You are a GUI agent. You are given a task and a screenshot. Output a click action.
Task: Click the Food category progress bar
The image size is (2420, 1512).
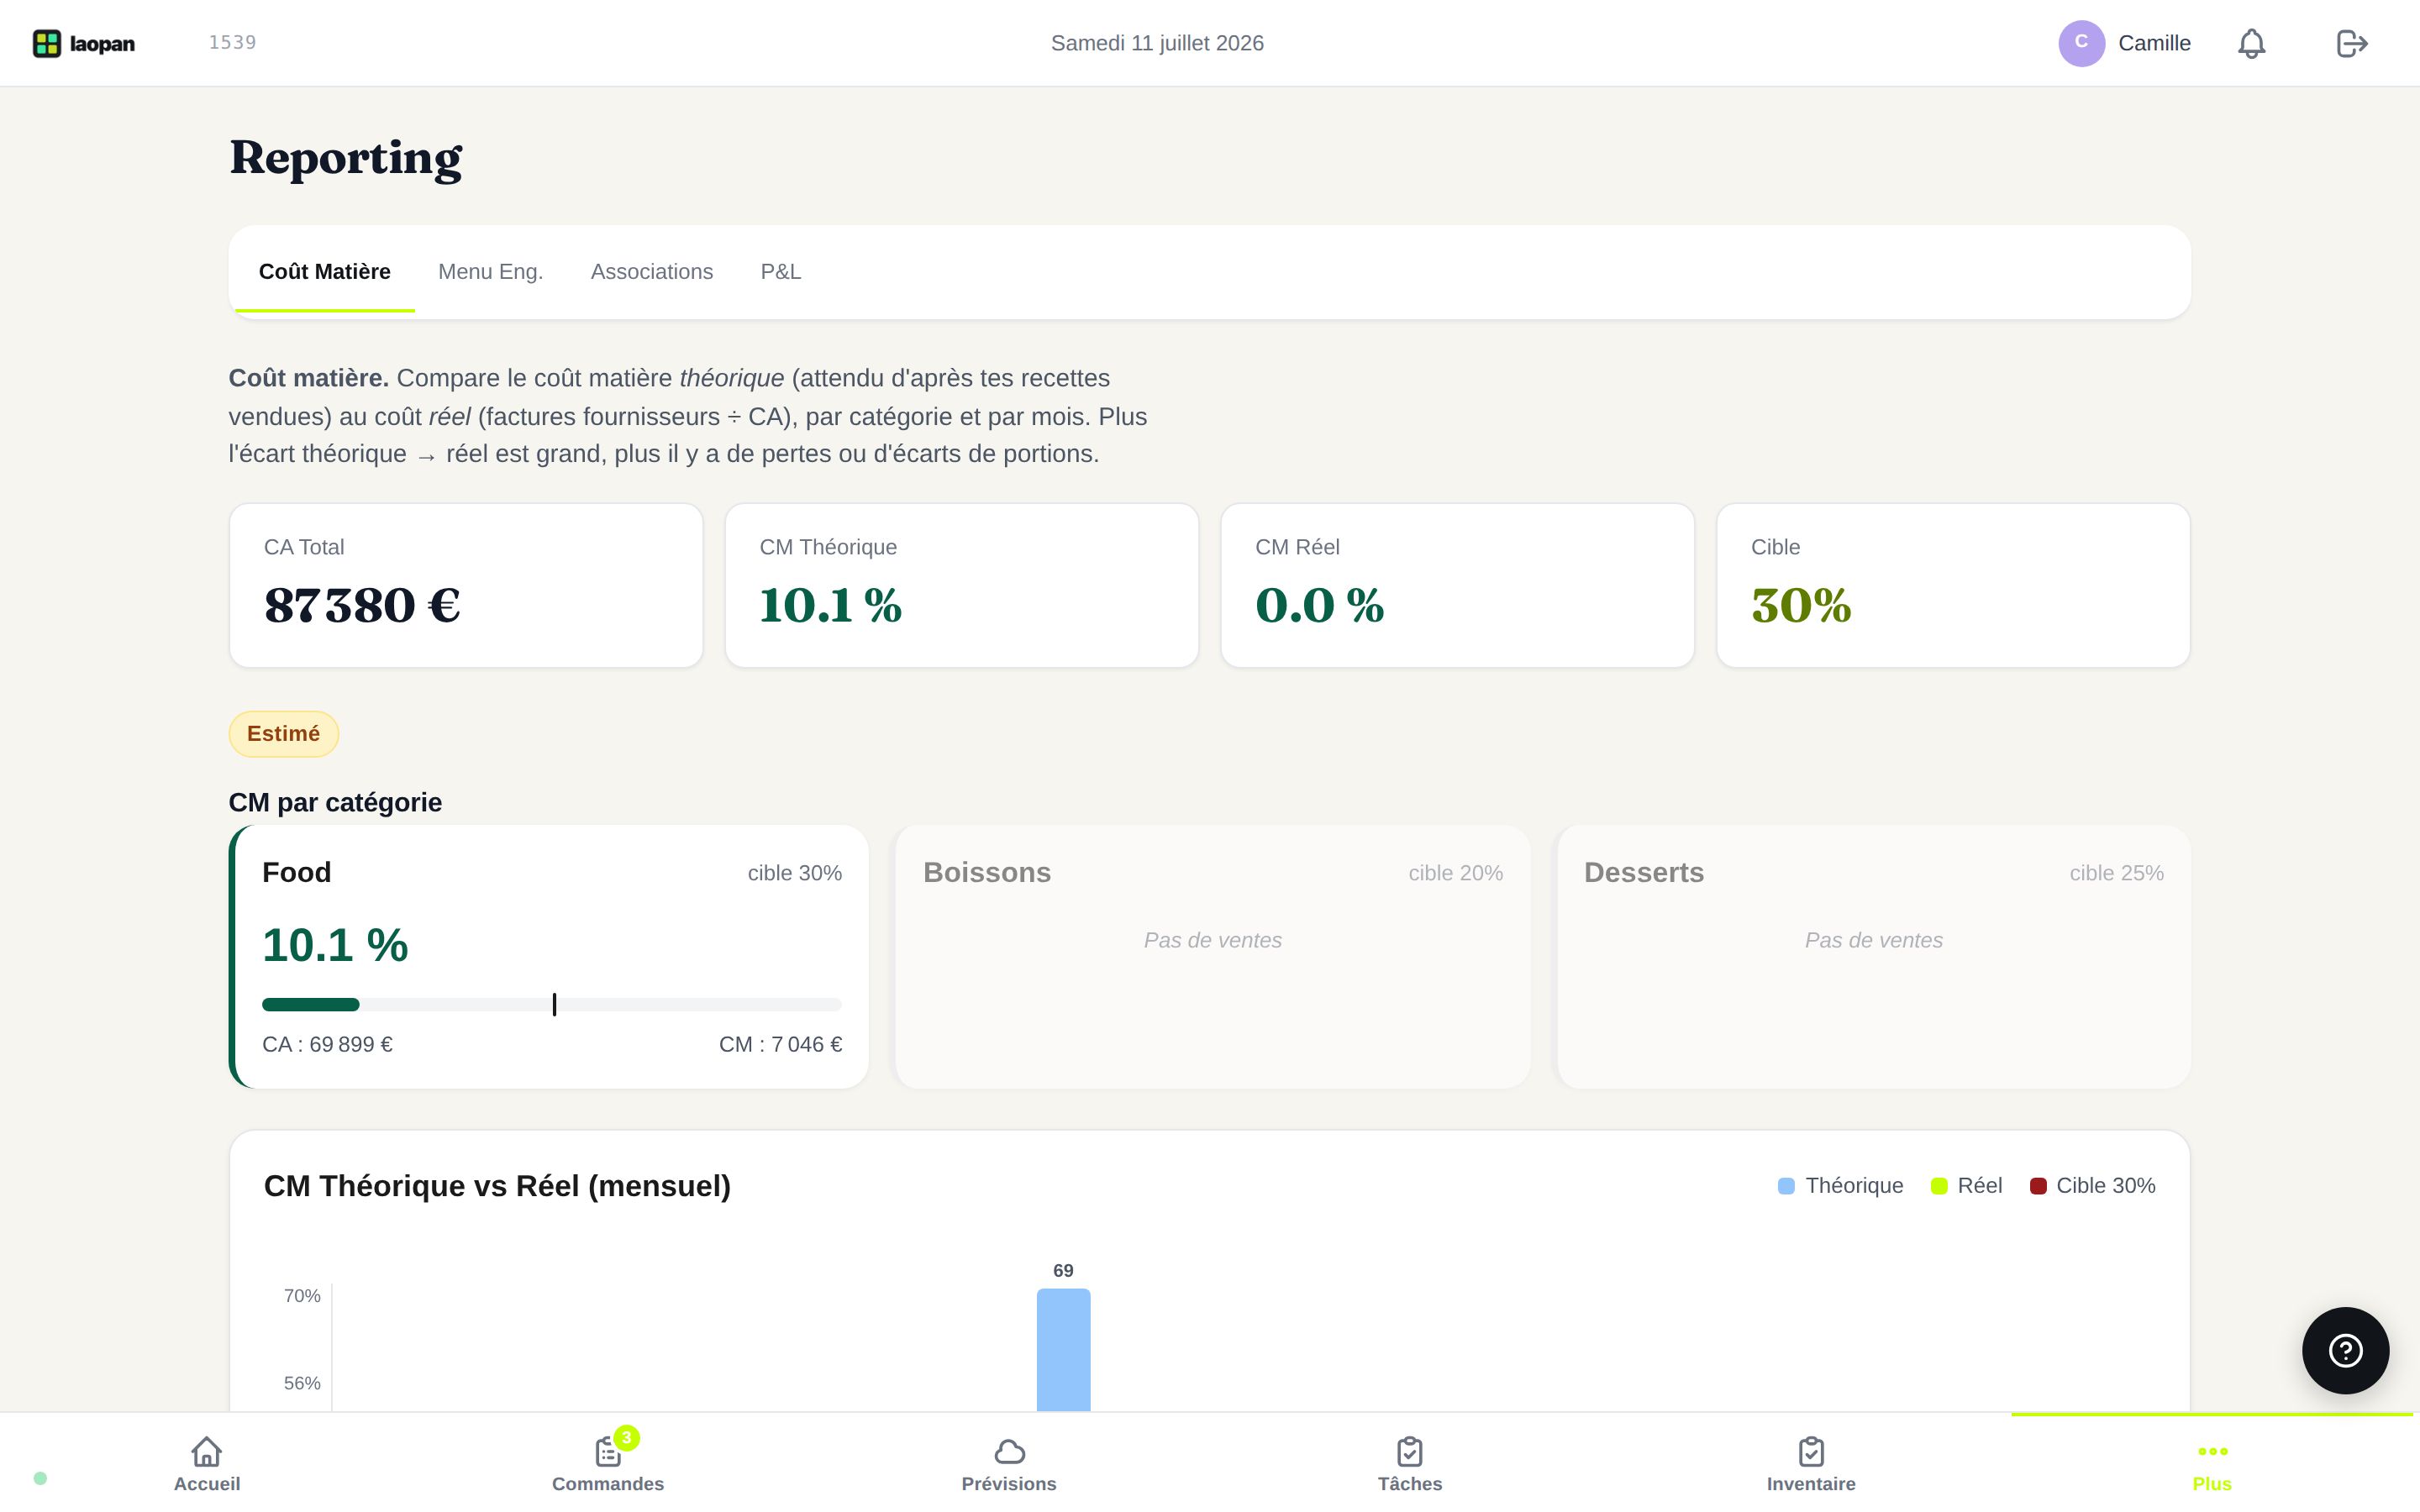(x=552, y=1004)
